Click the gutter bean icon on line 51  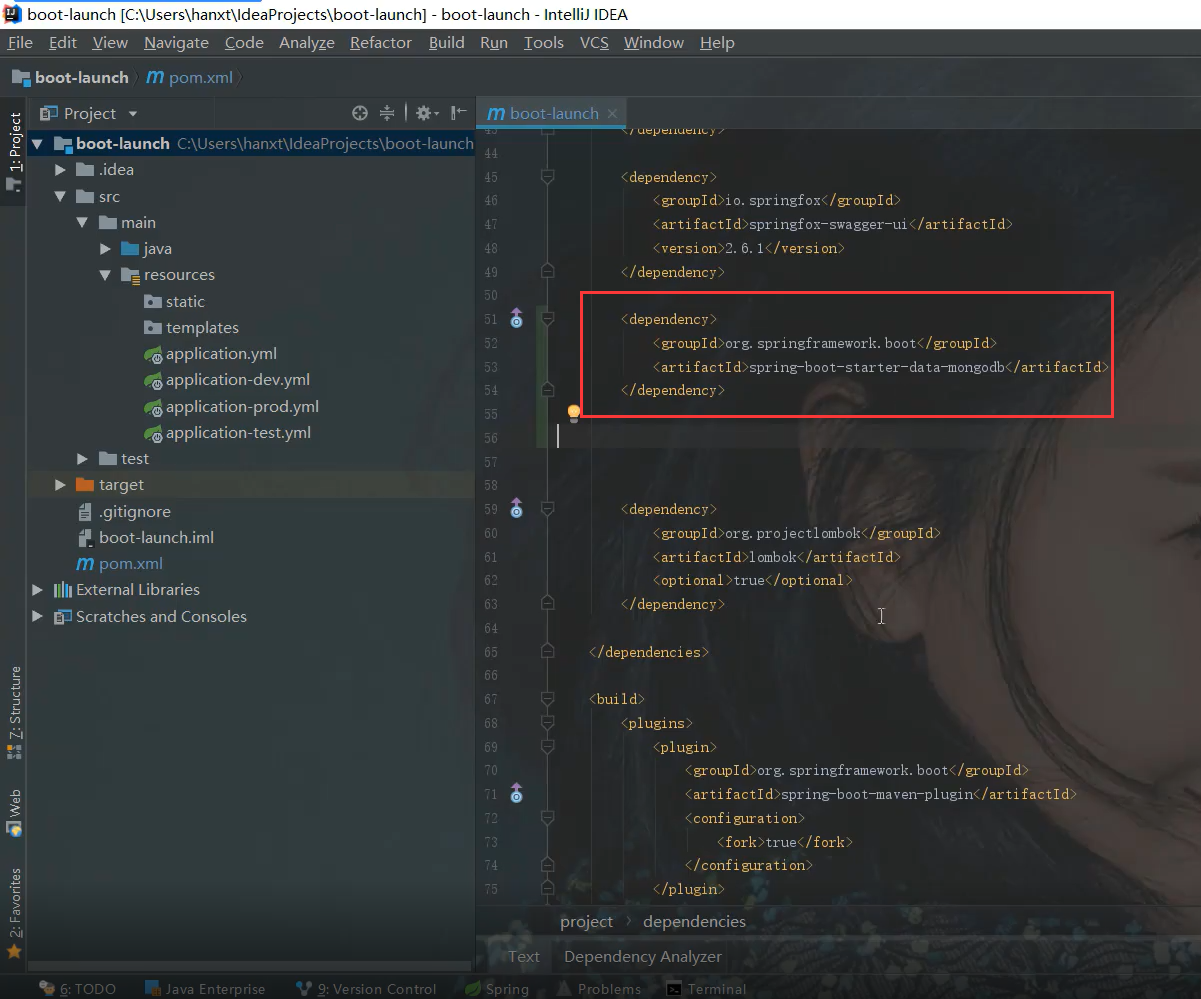(x=516, y=319)
